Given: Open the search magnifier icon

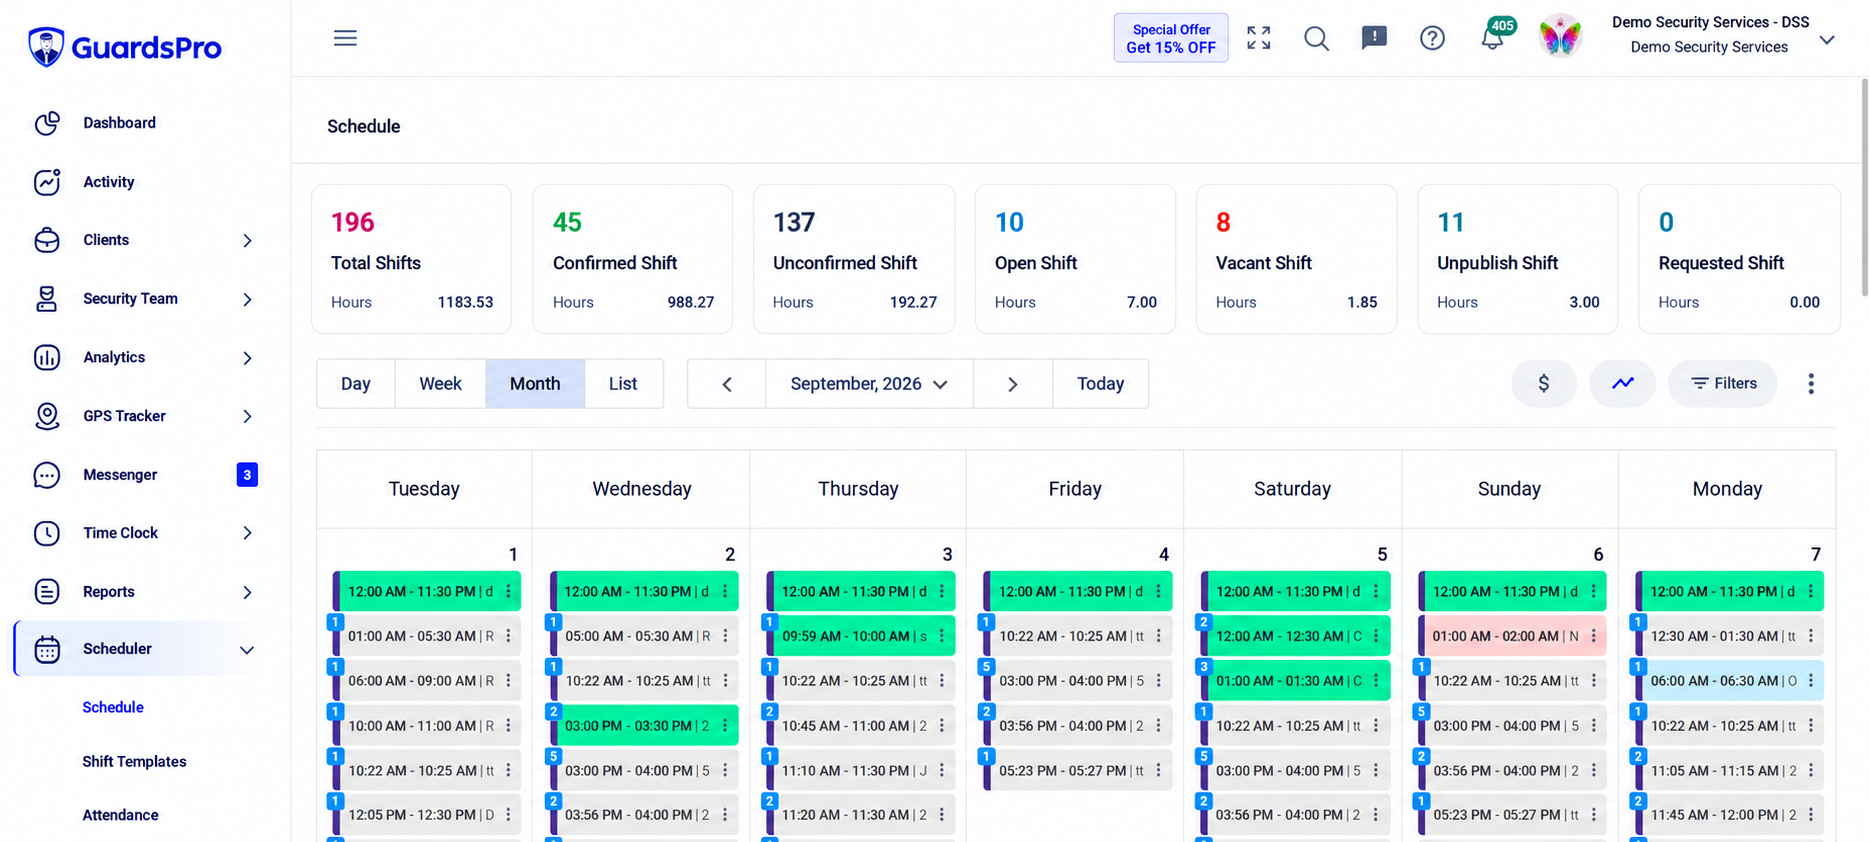Looking at the screenshot, I should click(1316, 38).
